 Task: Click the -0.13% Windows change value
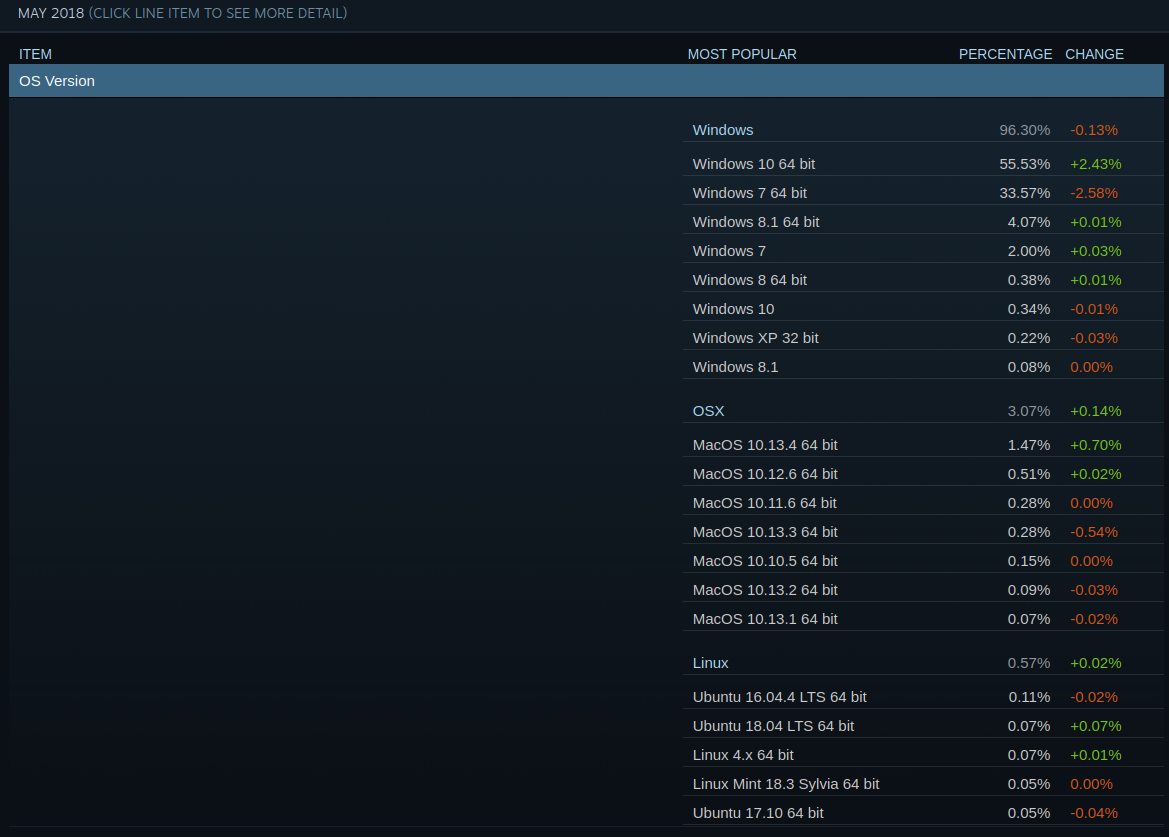pos(1094,130)
